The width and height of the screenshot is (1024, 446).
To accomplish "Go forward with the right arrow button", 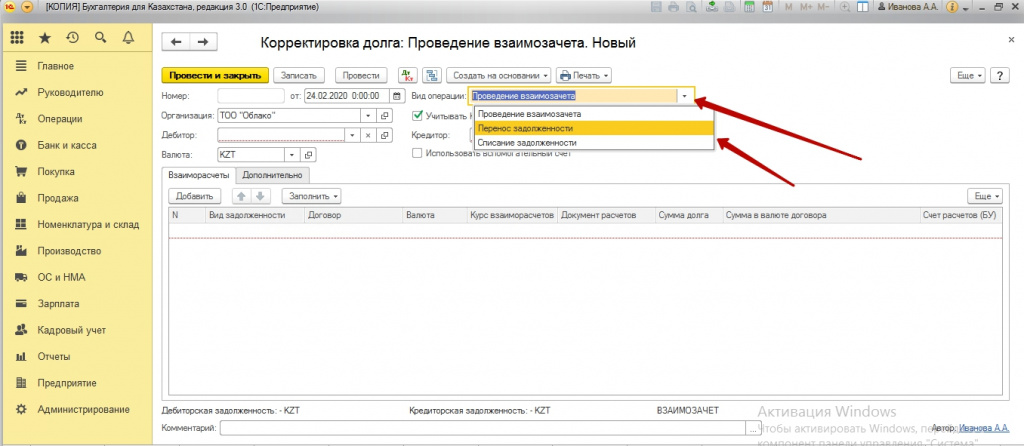I will click(203, 42).
